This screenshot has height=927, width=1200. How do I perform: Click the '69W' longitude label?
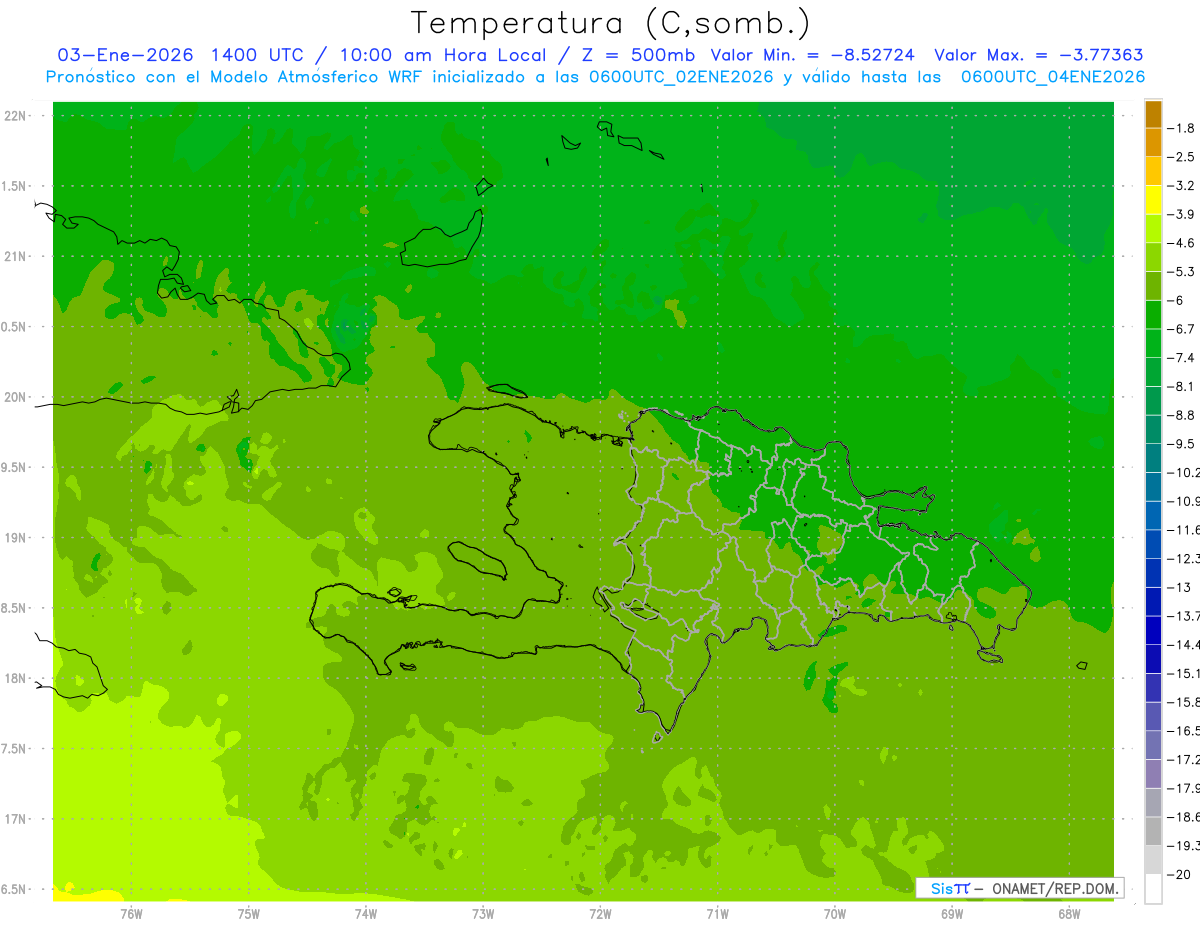952,913
